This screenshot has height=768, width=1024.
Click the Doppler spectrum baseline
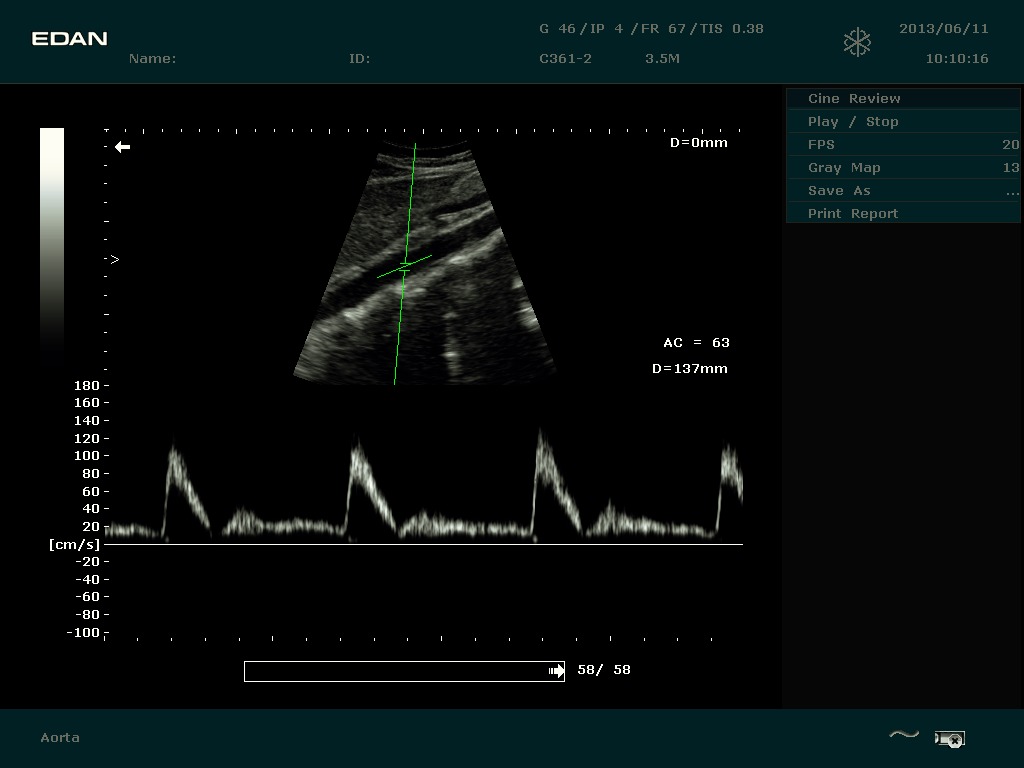[x=424, y=544]
